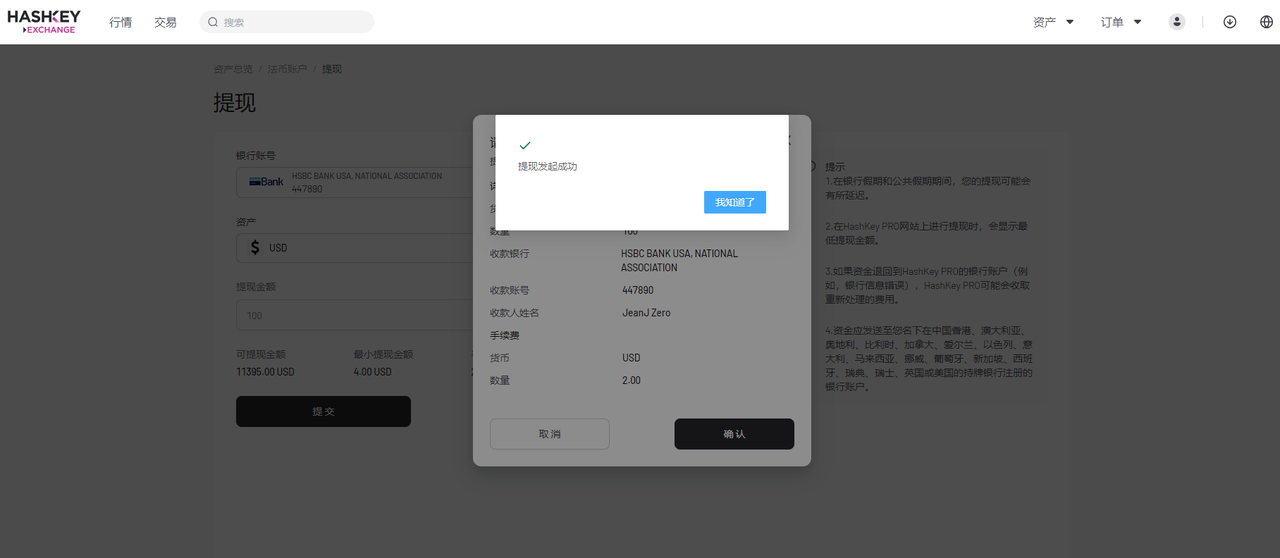Click the search magnifier icon
The width and height of the screenshot is (1280, 558).
tap(213, 22)
